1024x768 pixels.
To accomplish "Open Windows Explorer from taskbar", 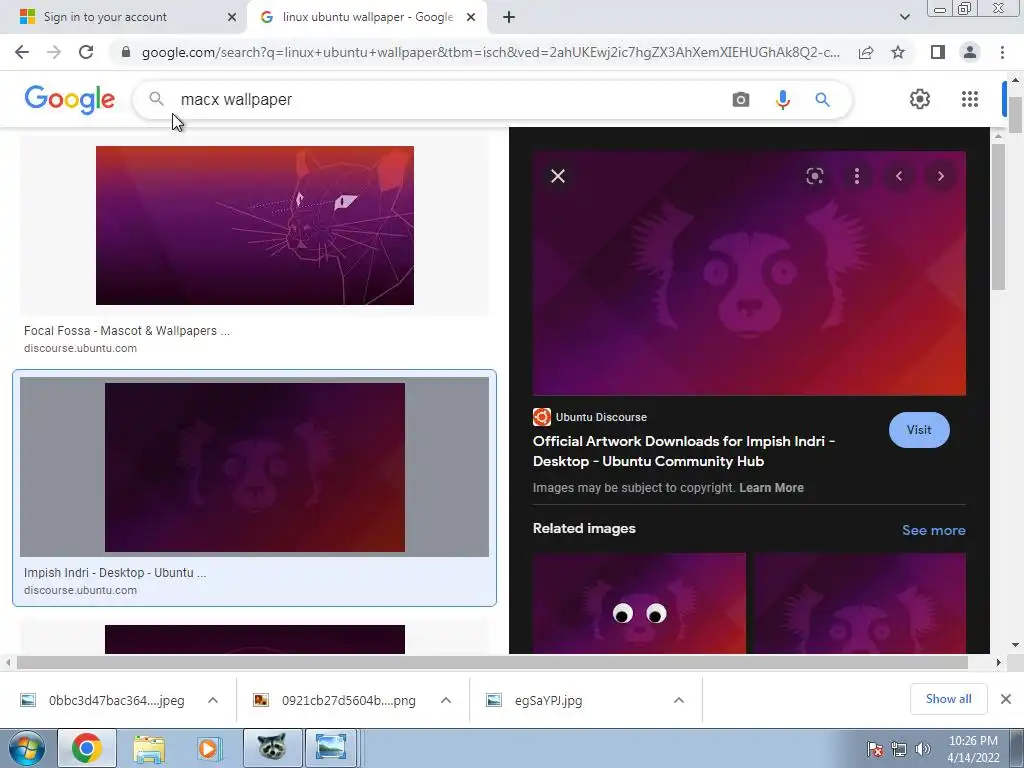I will click(149, 748).
